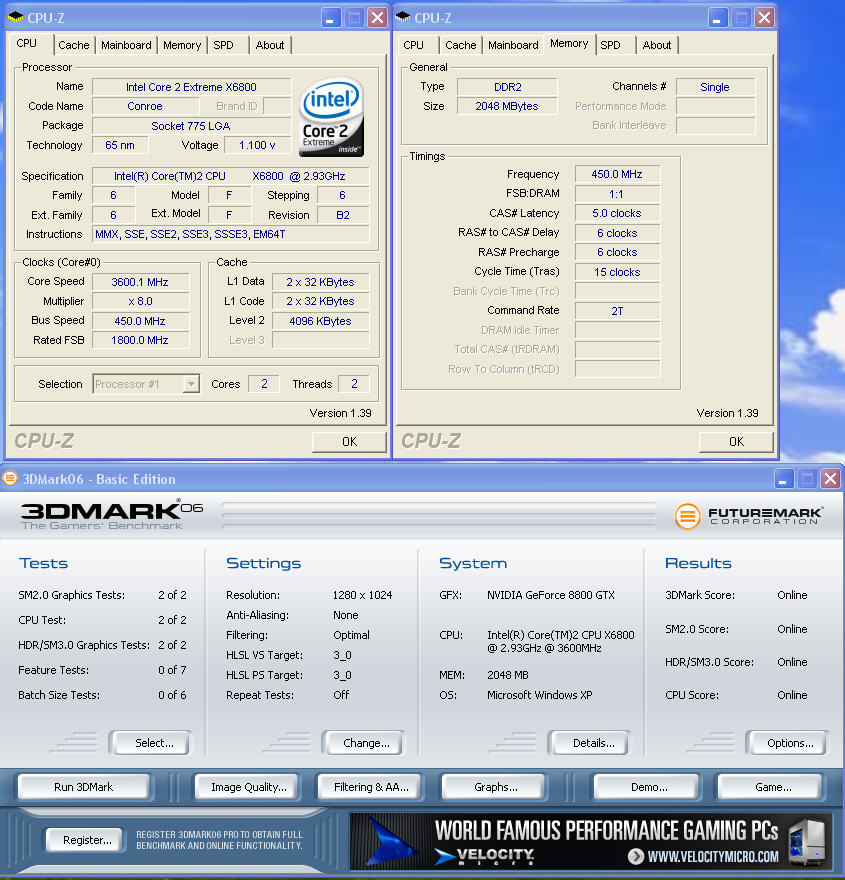
Task: Open the About tab in right CPU-Z window
Action: (656, 45)
